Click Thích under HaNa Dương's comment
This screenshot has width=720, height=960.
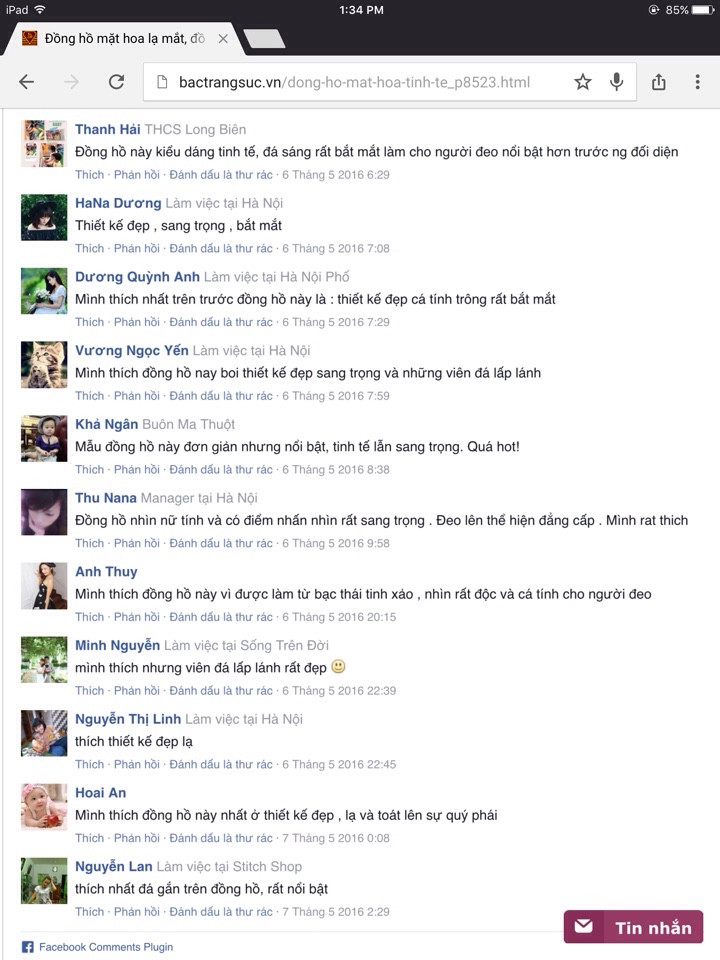pyautogui.click(x=89, y=248)
